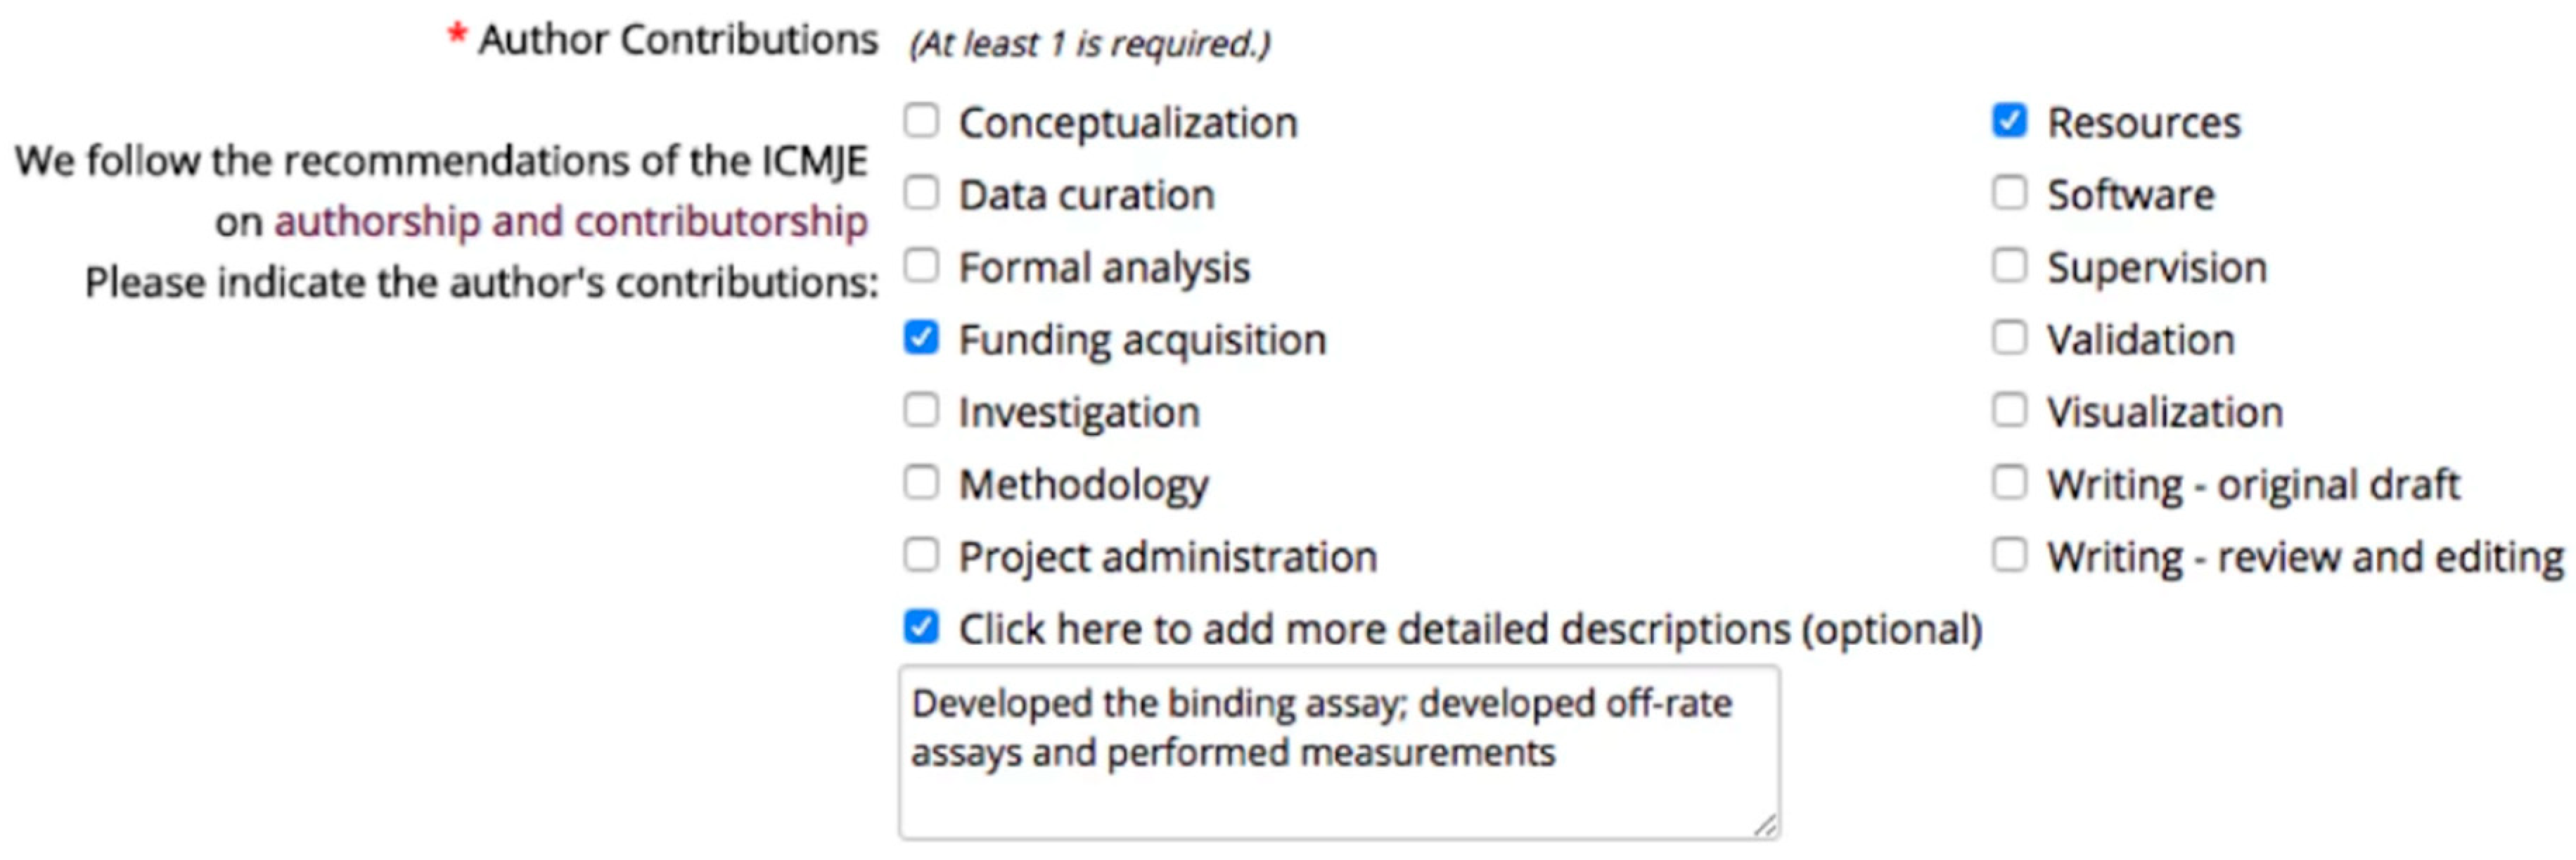The image size is (2576, 860).
Task: Tick the Visualization checkbox
Action: [x=2009, y=410]
